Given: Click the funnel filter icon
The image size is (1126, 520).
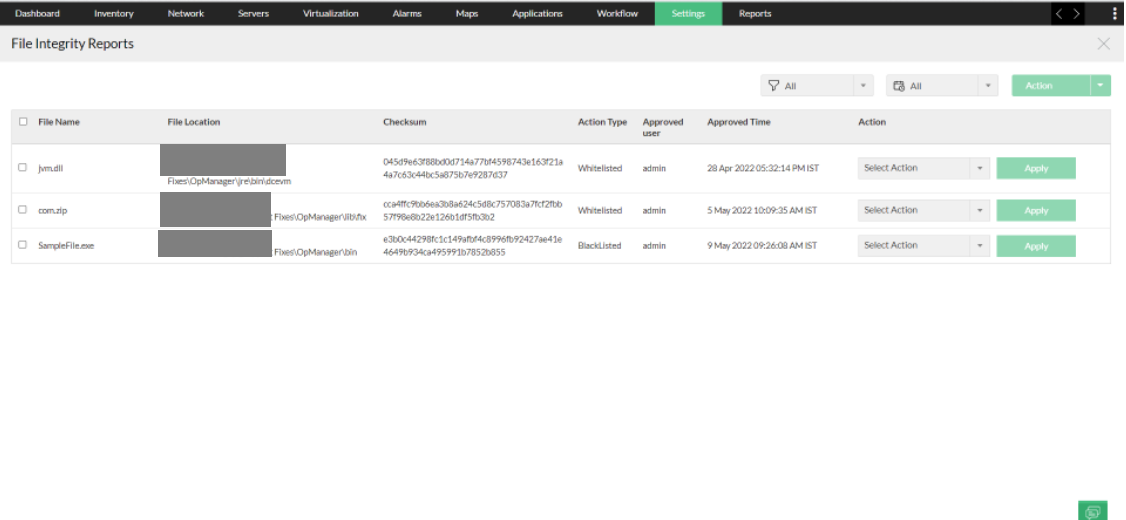Looking at the screenshot, I should [x=773, y=85].
